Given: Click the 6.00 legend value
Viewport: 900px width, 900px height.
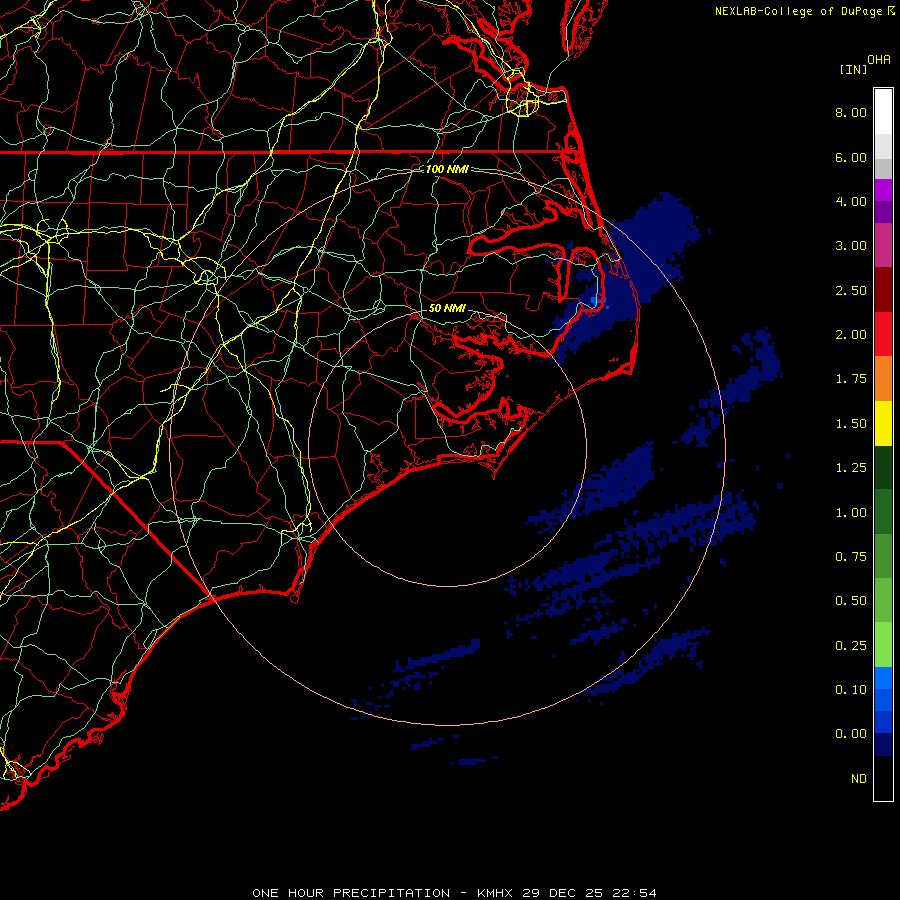Looking at the screenshot, I should 851,157.
